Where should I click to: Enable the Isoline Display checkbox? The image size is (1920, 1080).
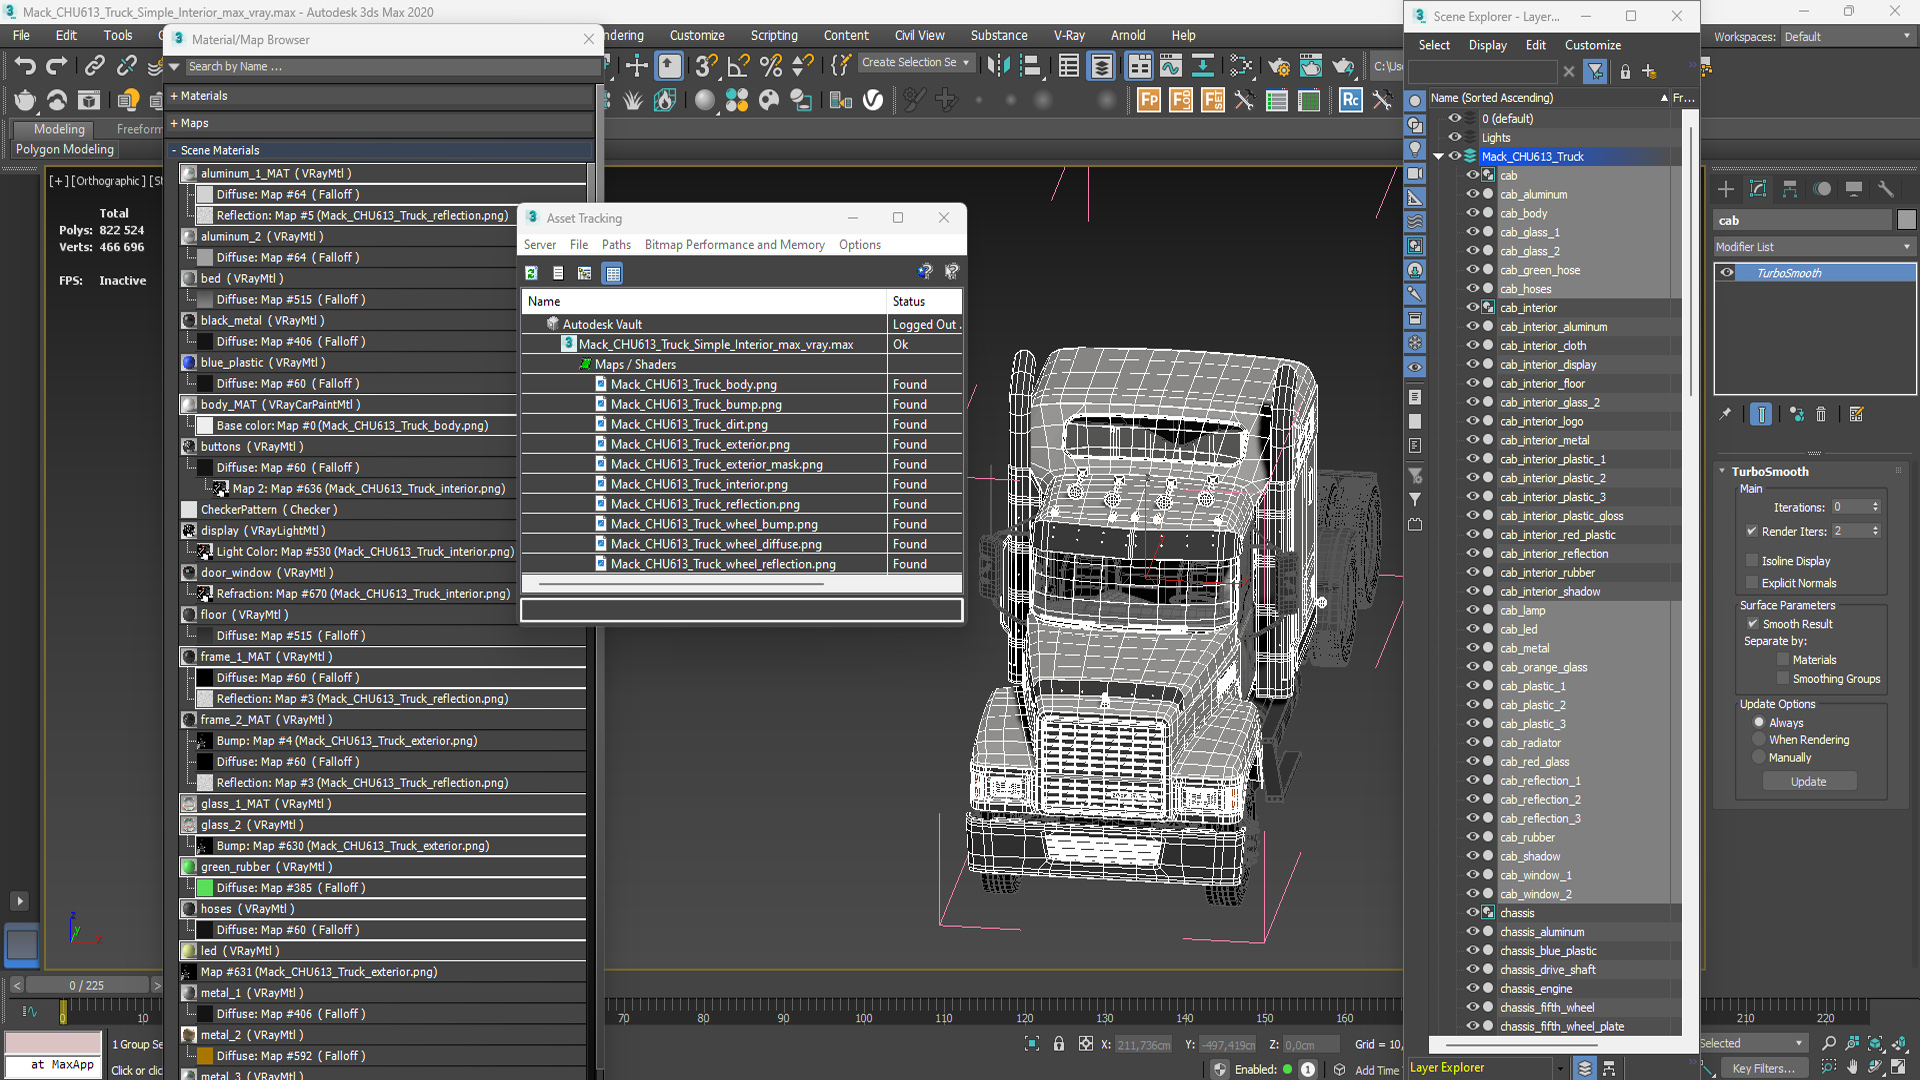coord(1752,561)
